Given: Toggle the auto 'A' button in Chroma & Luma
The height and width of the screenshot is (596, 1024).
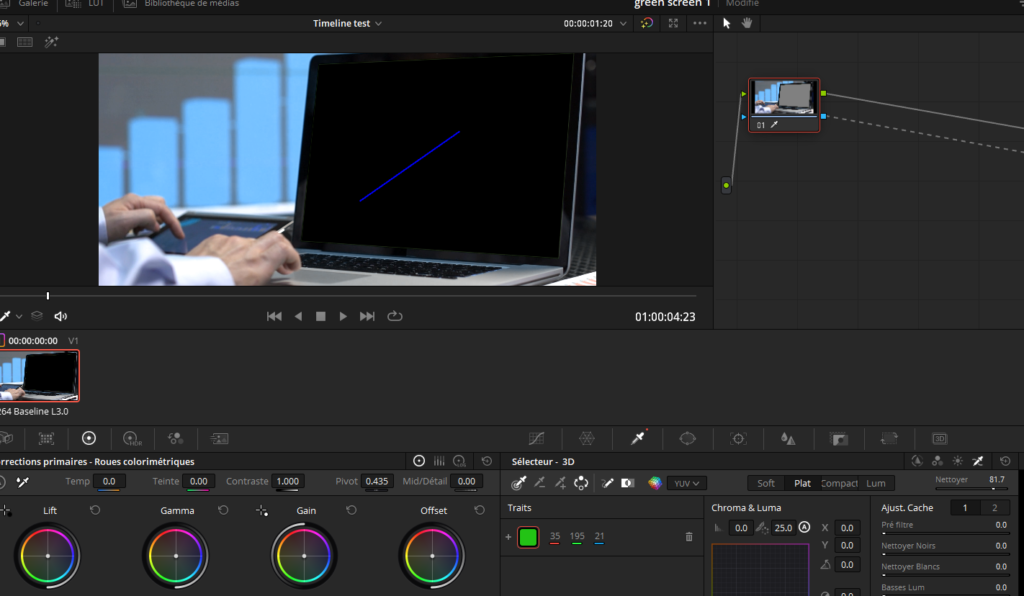Looking at the screenshot, I should [x=804, y=527].
